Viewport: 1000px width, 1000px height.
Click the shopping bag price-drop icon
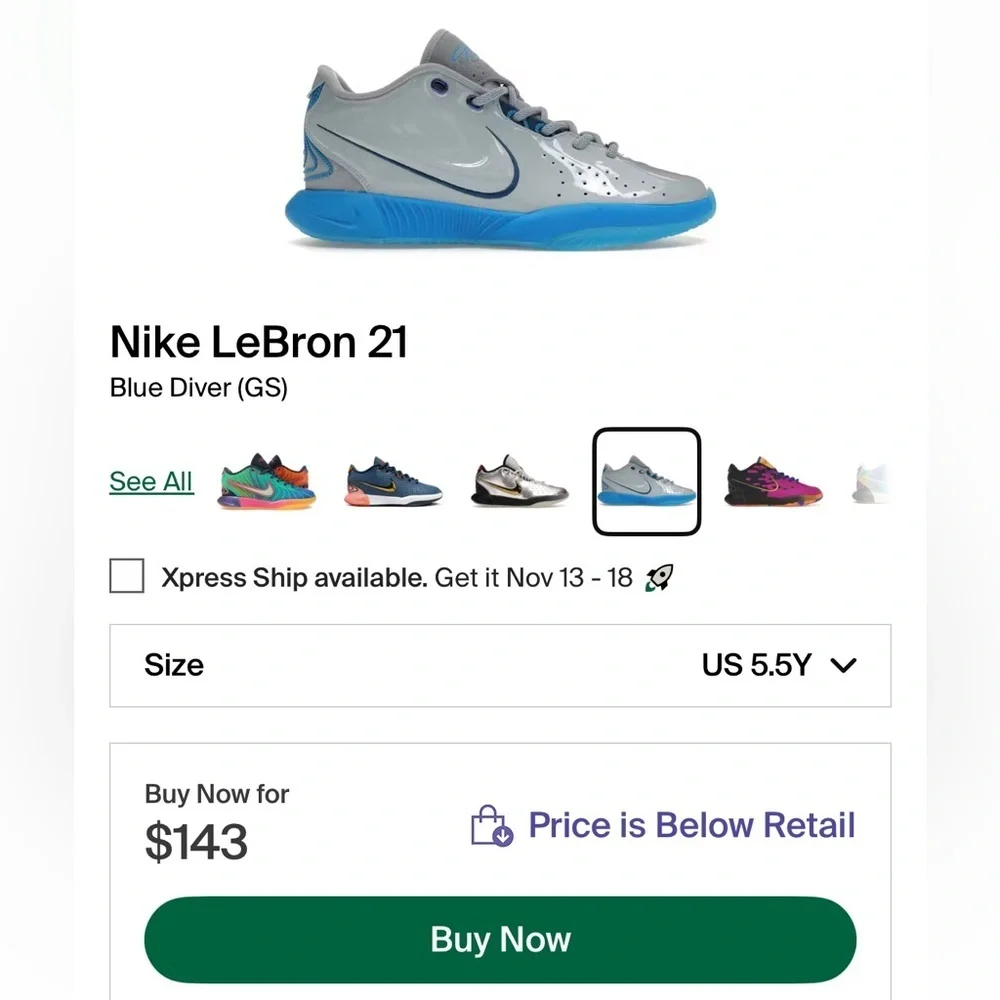(491, 826)
